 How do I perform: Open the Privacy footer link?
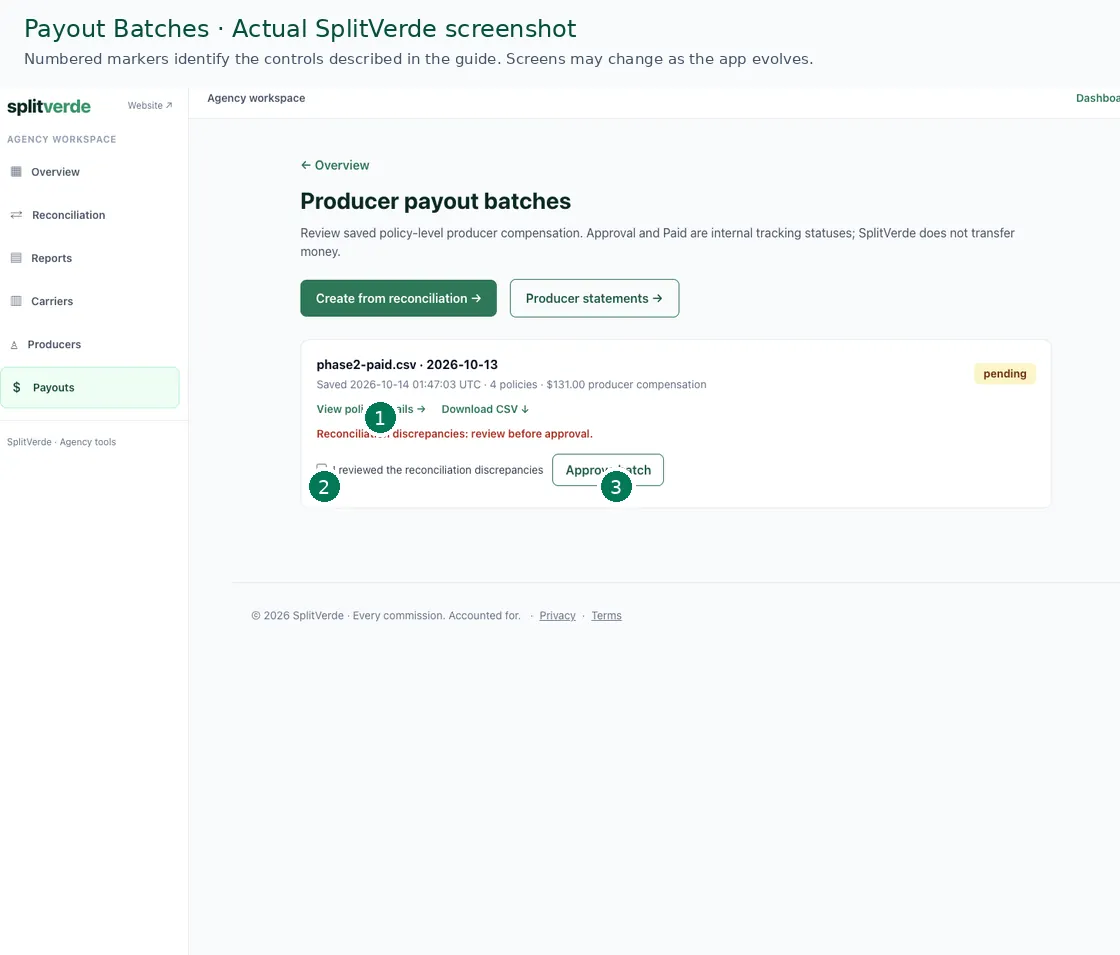tap(557, 616)
